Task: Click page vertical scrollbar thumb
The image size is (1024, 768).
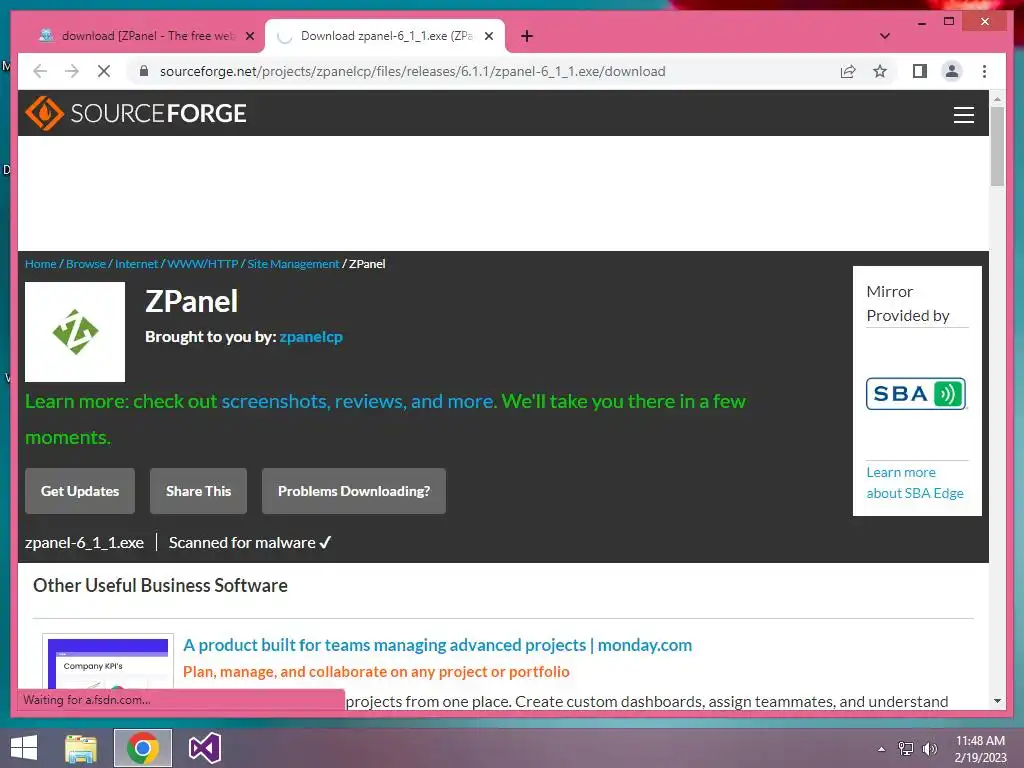Action: 997,146
